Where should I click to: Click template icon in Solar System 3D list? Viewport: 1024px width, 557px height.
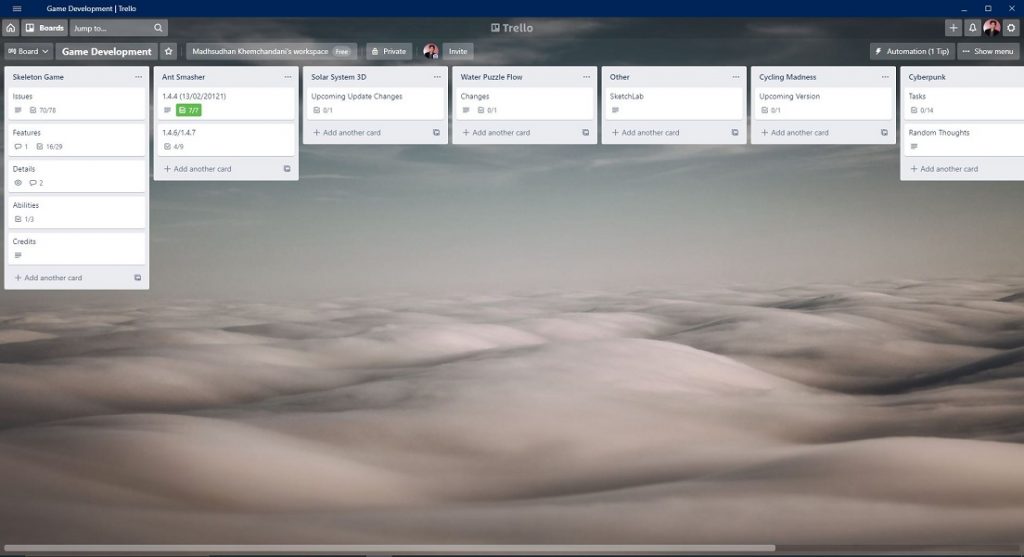436,132
